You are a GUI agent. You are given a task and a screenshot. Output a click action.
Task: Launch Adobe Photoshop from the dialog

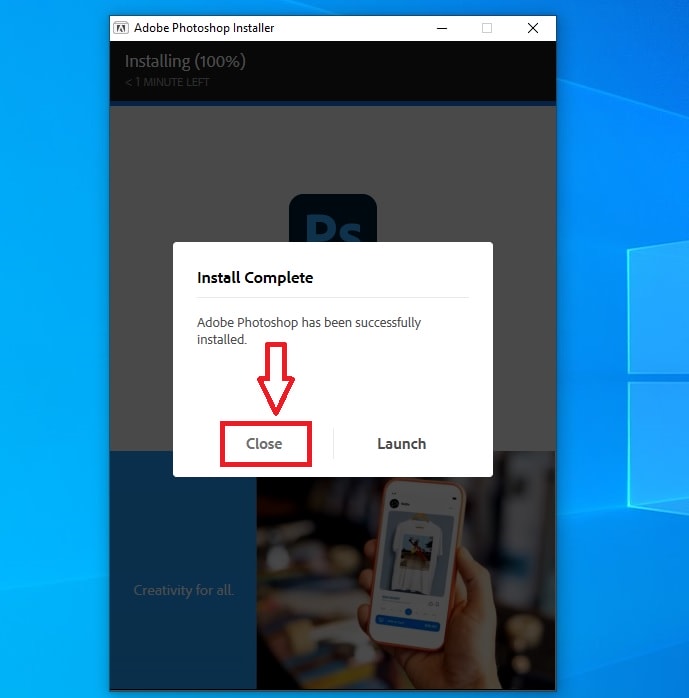[401, 444]
